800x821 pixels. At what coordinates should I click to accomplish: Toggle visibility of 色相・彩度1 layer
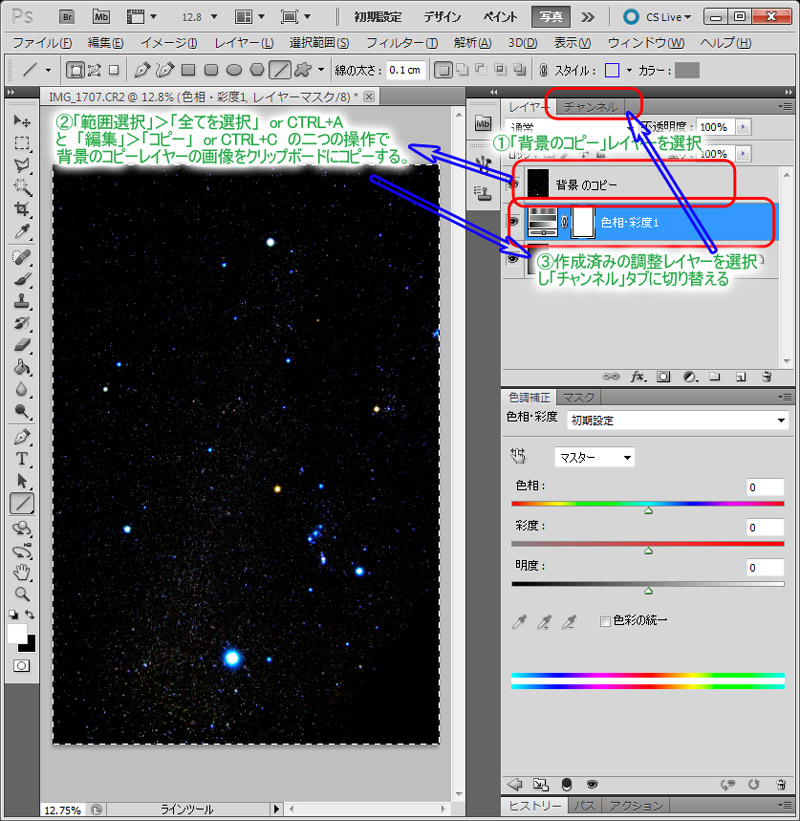tap(513, 221)
